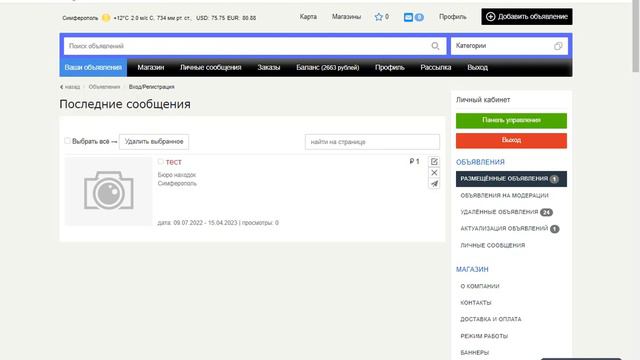Click the back arrow назад

pyautogui.click(x=70, y=87)
